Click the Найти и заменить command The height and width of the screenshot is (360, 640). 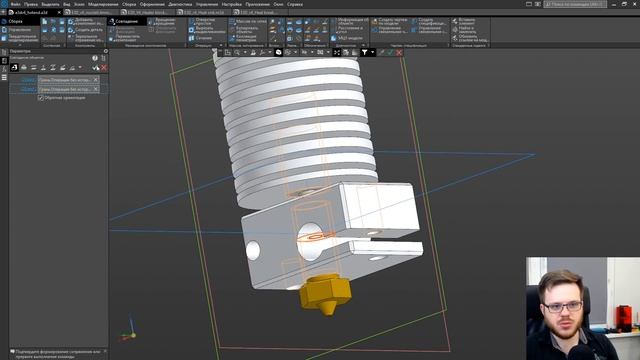pos(464,30)
